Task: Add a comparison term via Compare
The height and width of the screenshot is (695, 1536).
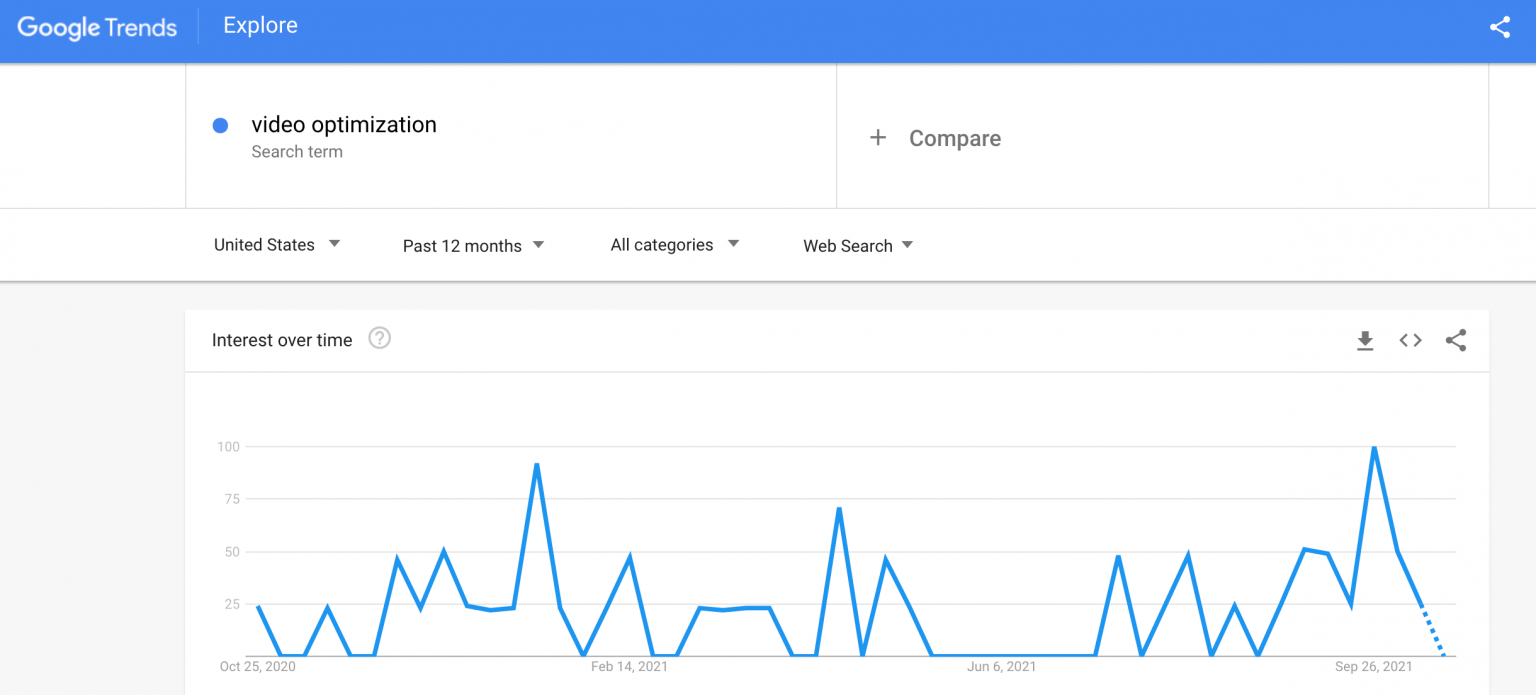Action: tap(954, 138)
